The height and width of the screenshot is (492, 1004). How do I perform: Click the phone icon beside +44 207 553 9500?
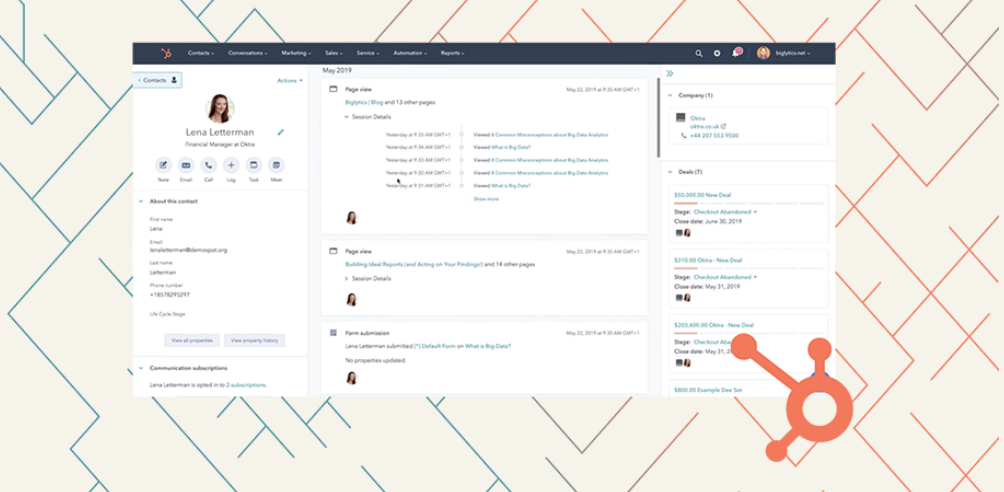click(x=684, y=136)
